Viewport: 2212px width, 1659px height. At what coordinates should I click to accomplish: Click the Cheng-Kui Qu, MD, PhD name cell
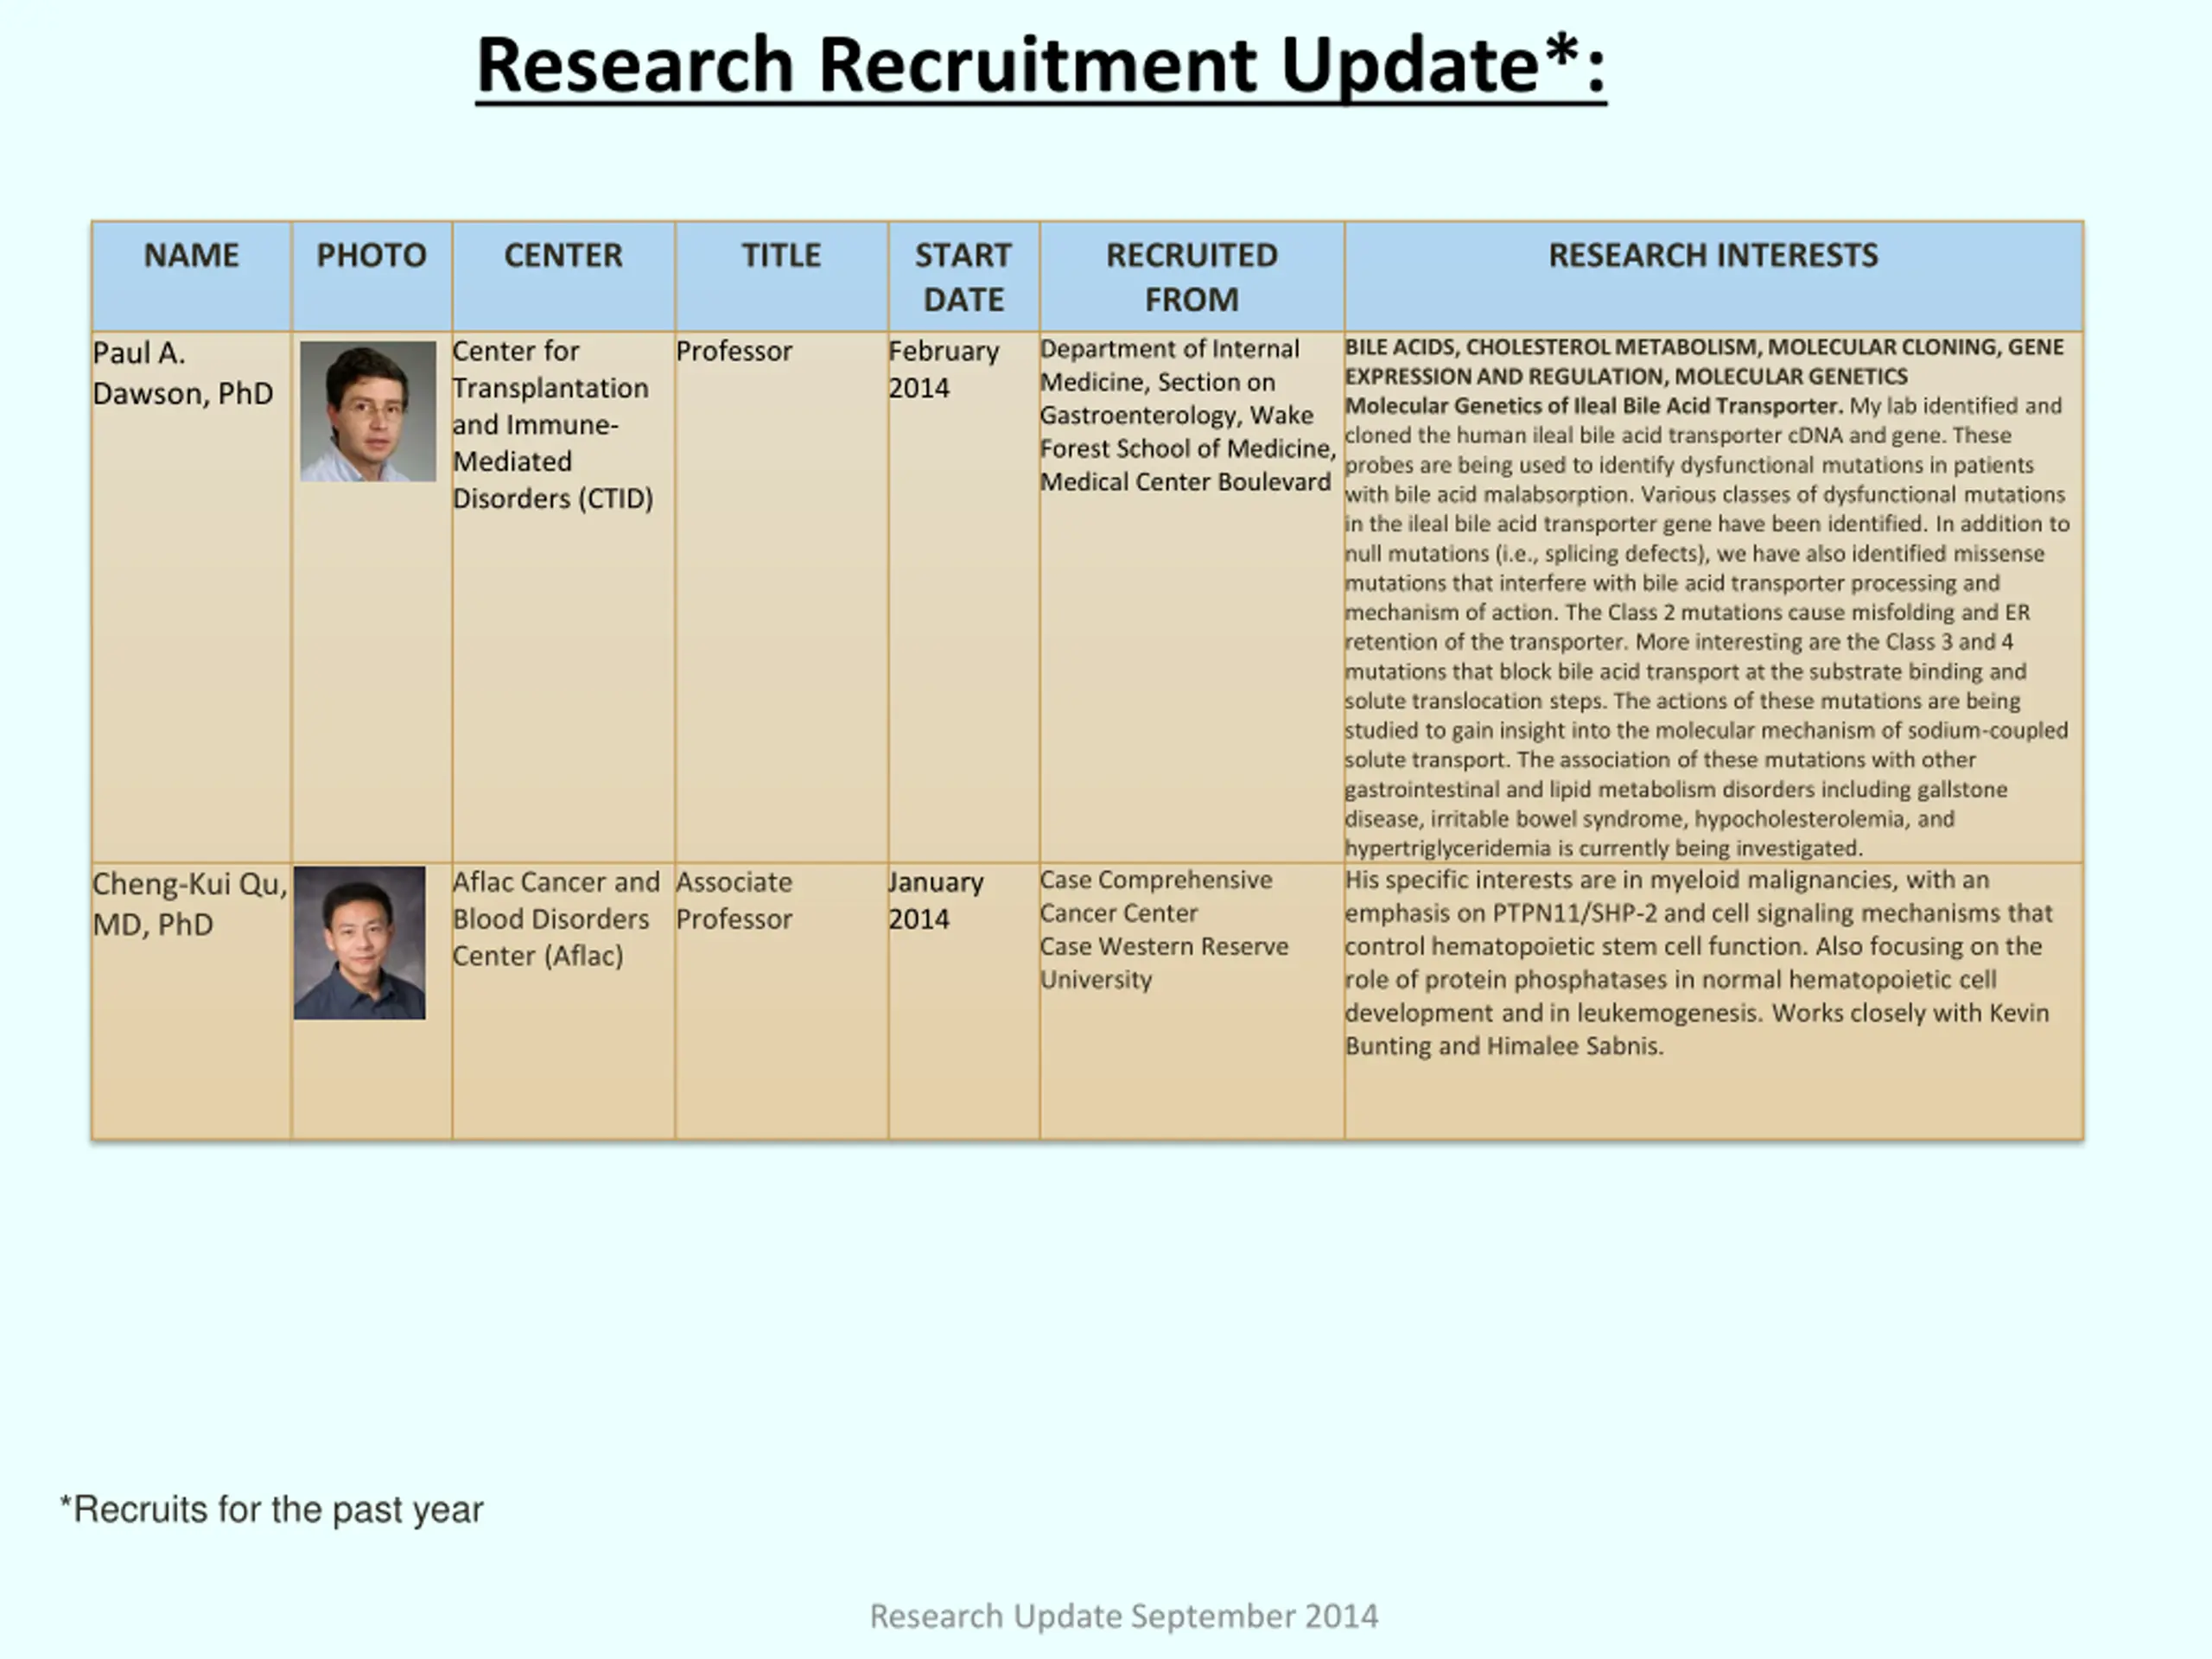(x=189, y=904)
